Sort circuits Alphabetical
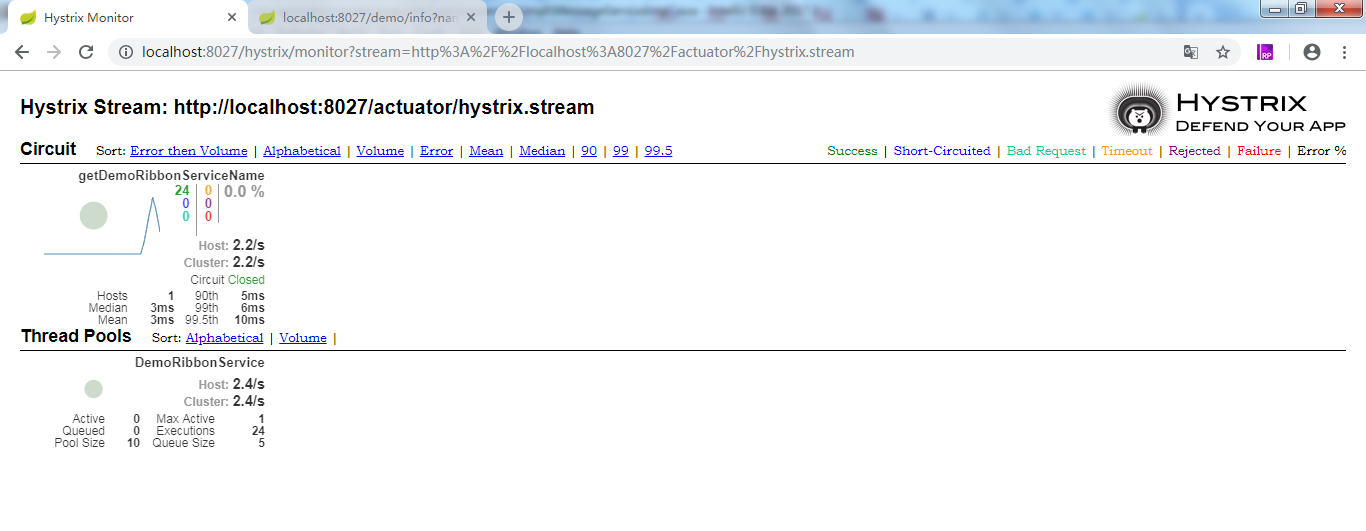Screen dimensions: 1366x531 click(302, 151)
